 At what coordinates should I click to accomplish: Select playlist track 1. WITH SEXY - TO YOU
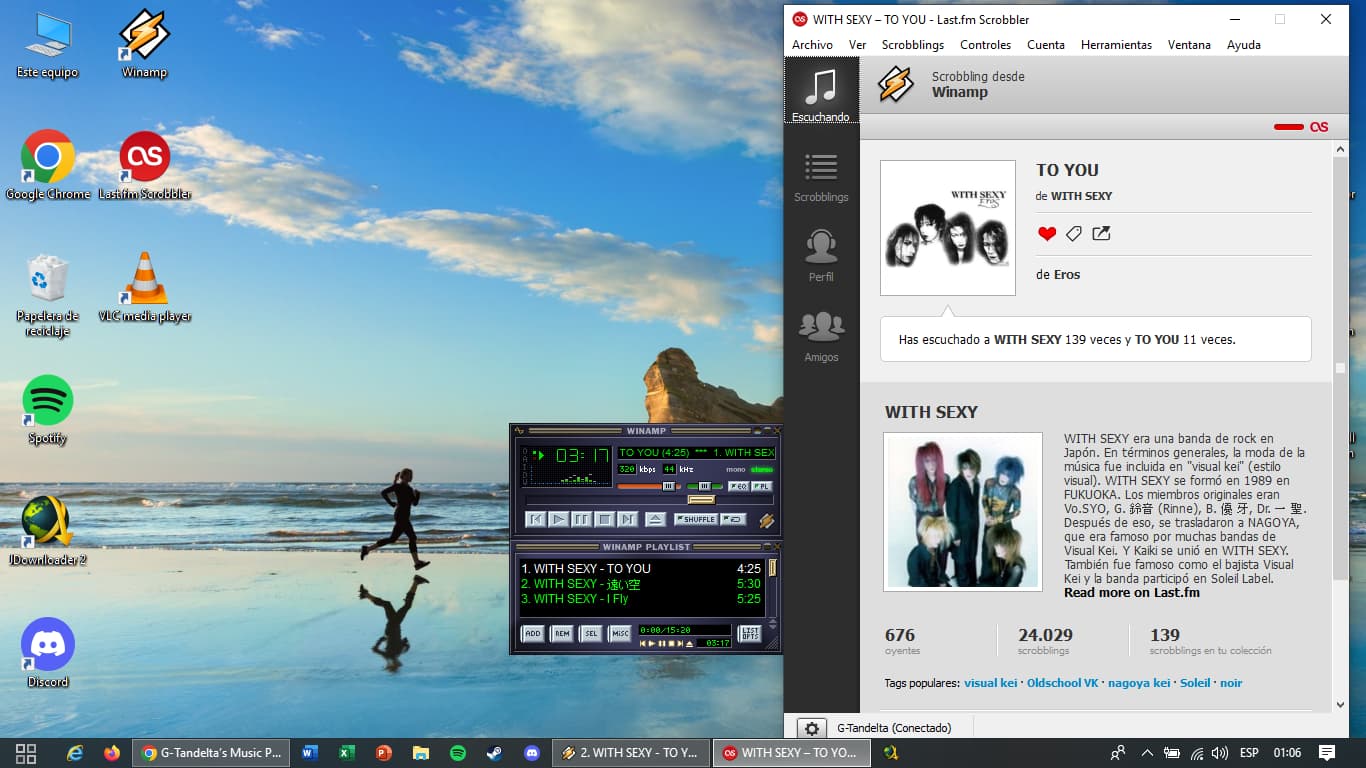(641, 569)
